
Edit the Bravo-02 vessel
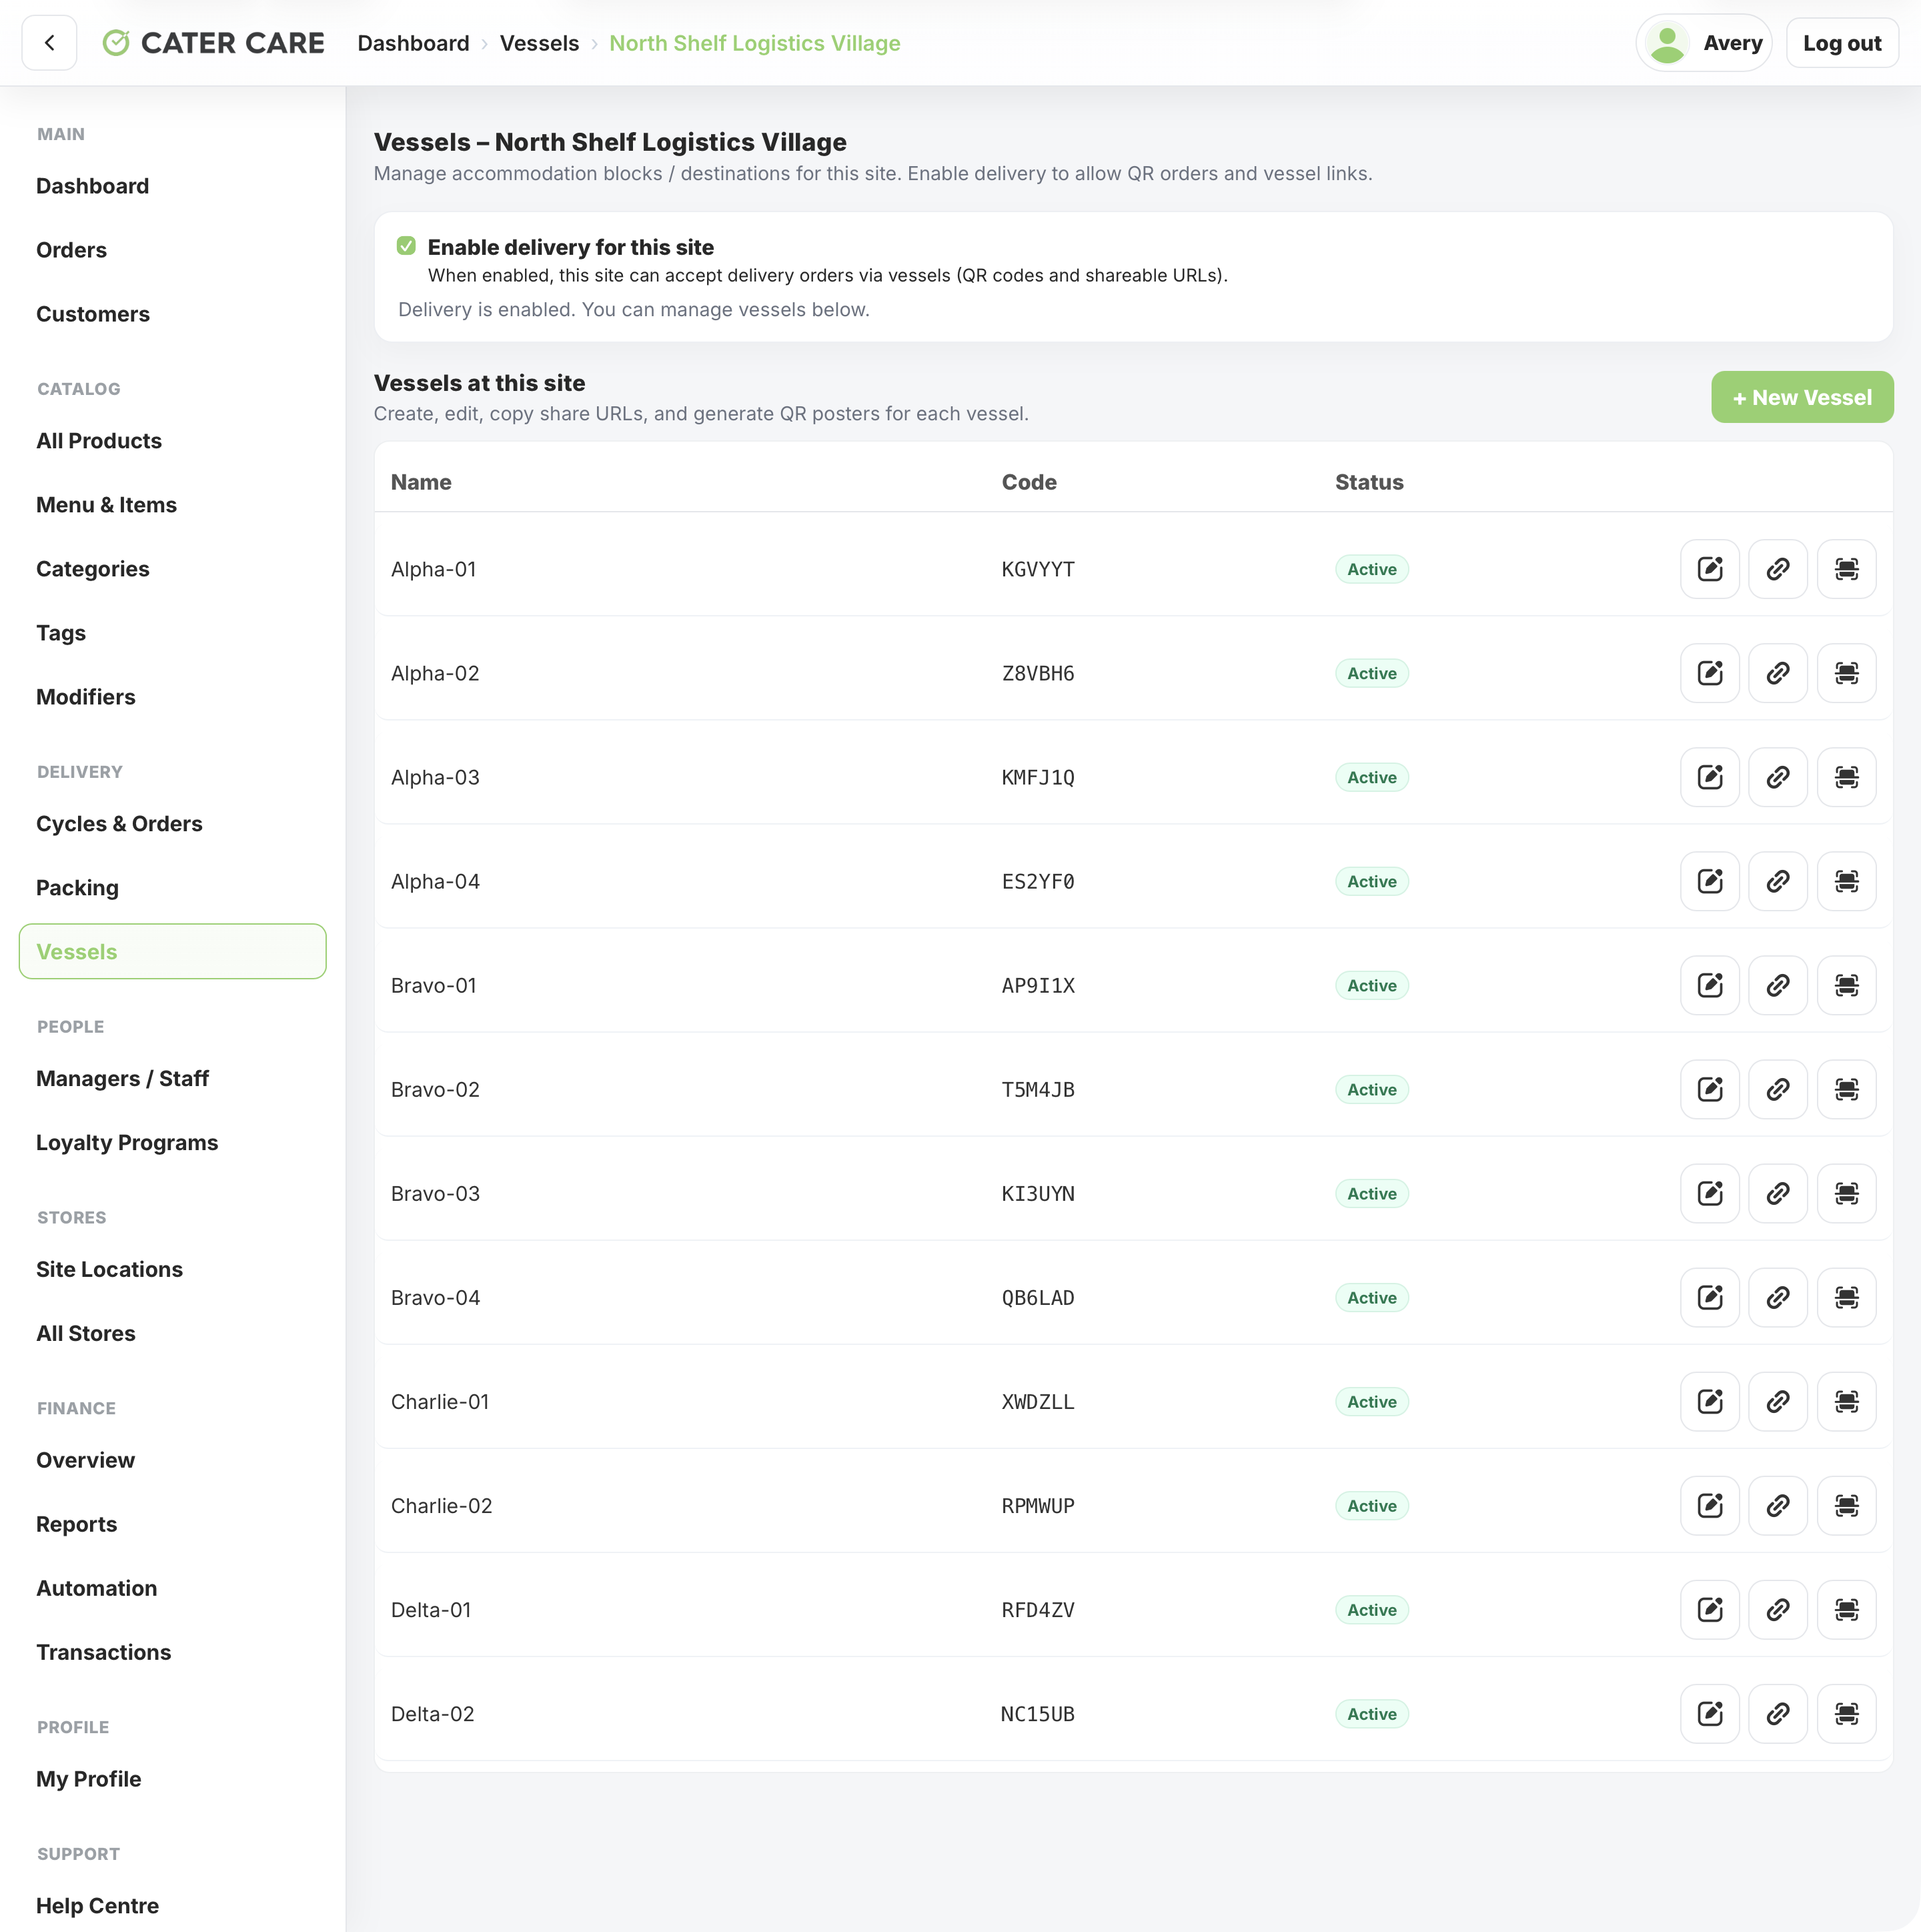[1710, 1089]
